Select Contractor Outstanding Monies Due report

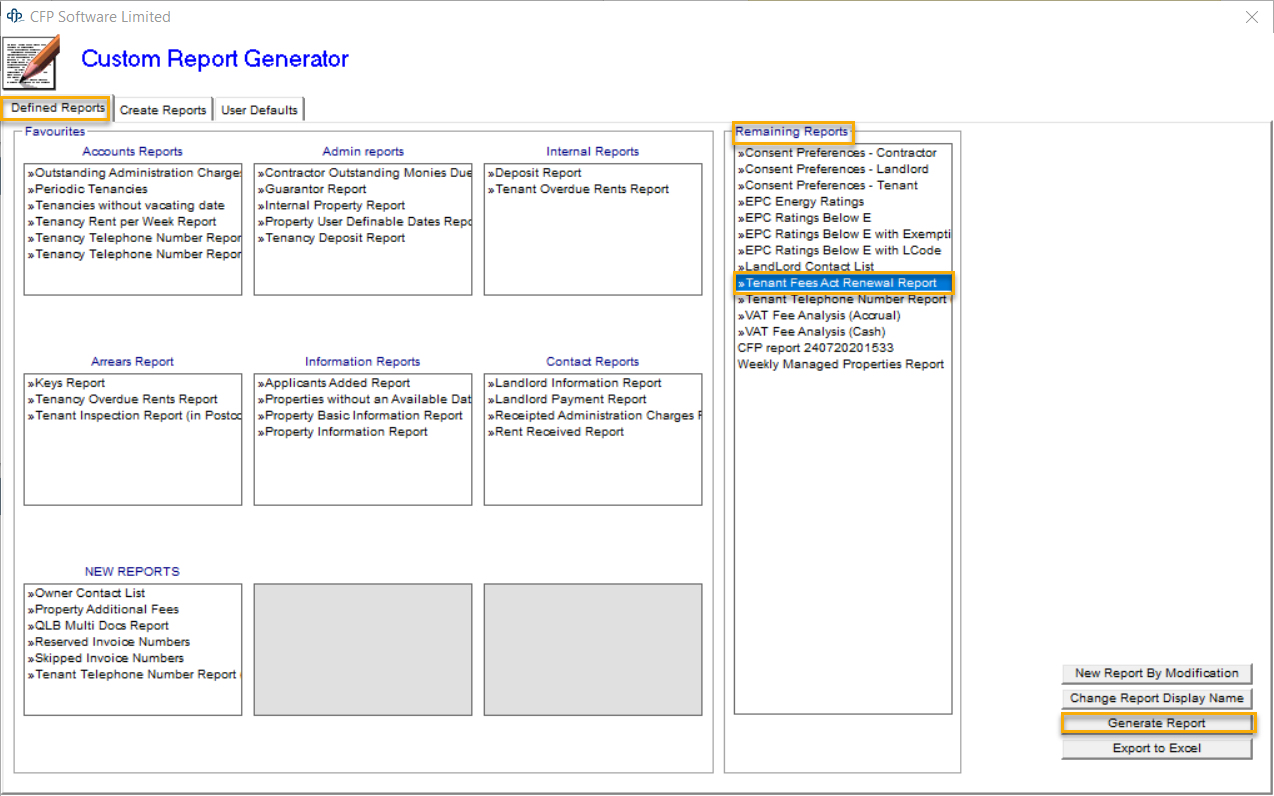click(364, 173)
